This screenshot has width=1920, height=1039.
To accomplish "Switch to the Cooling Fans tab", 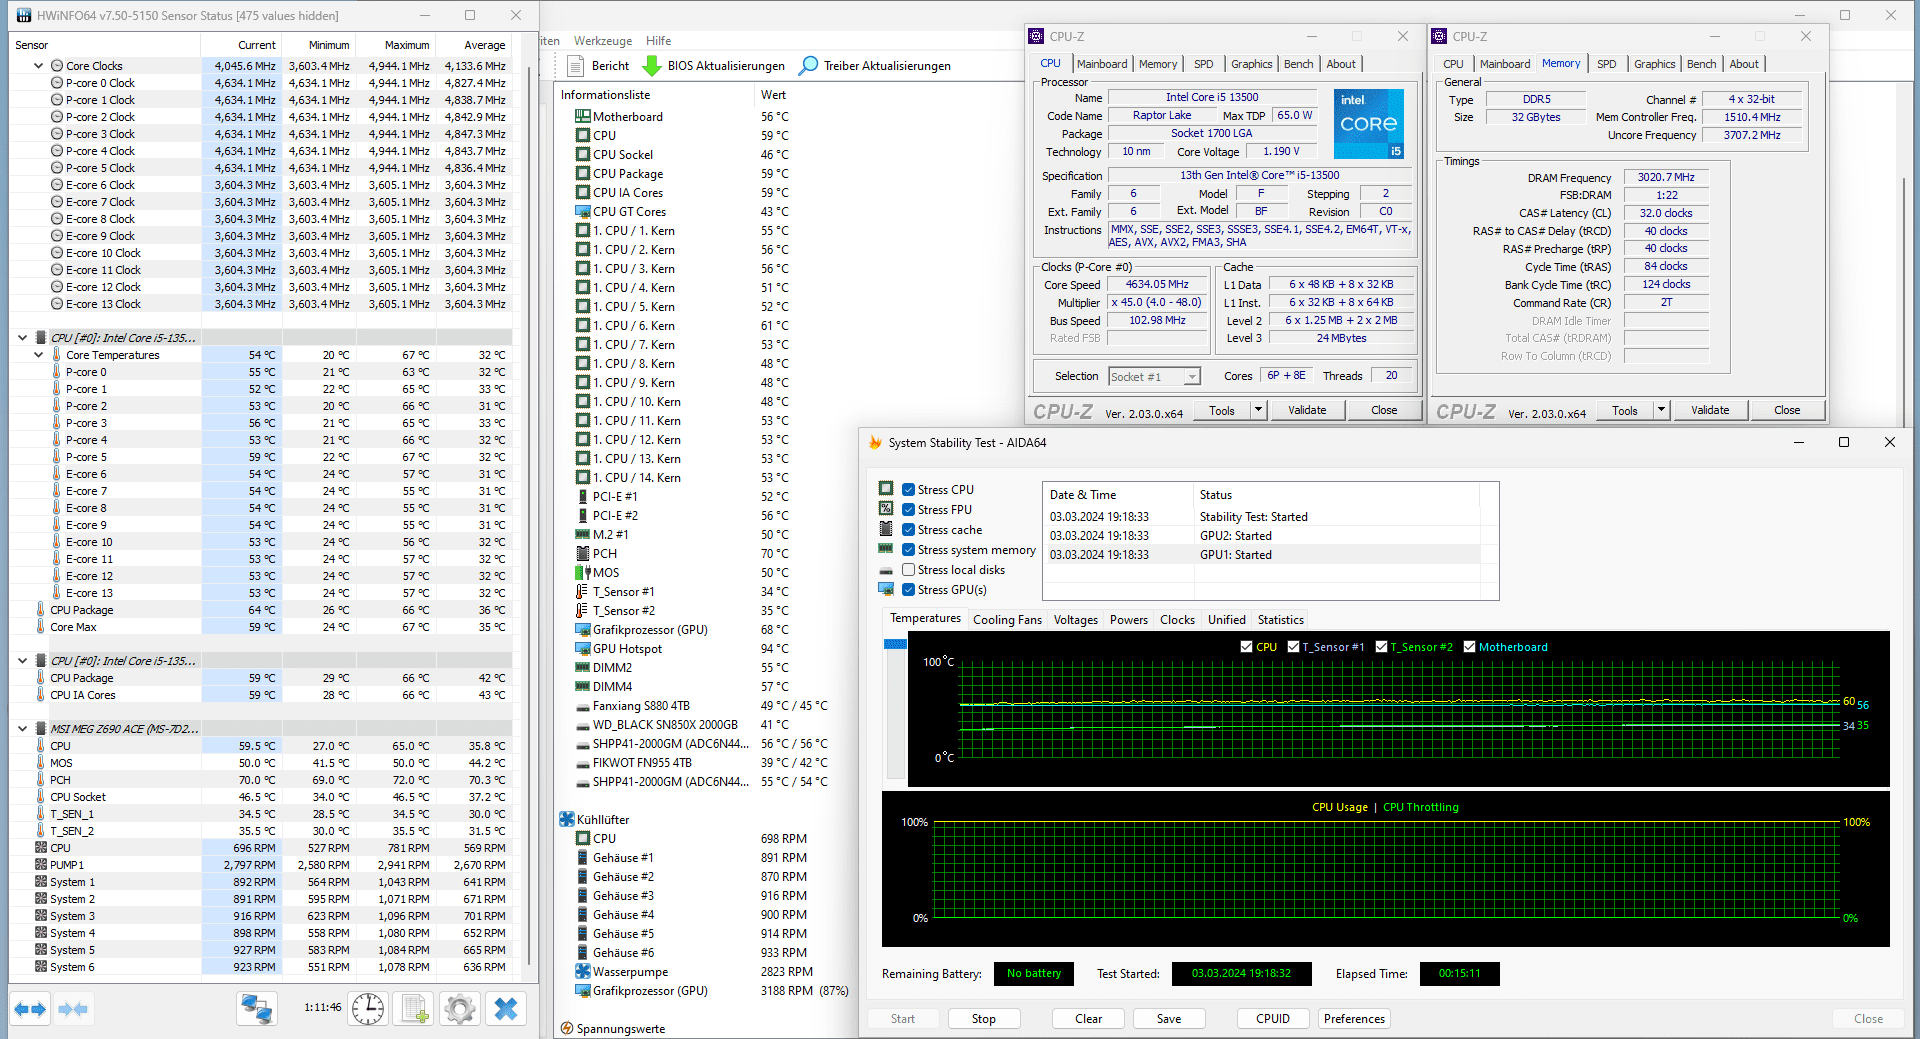I will point(1007,620).
